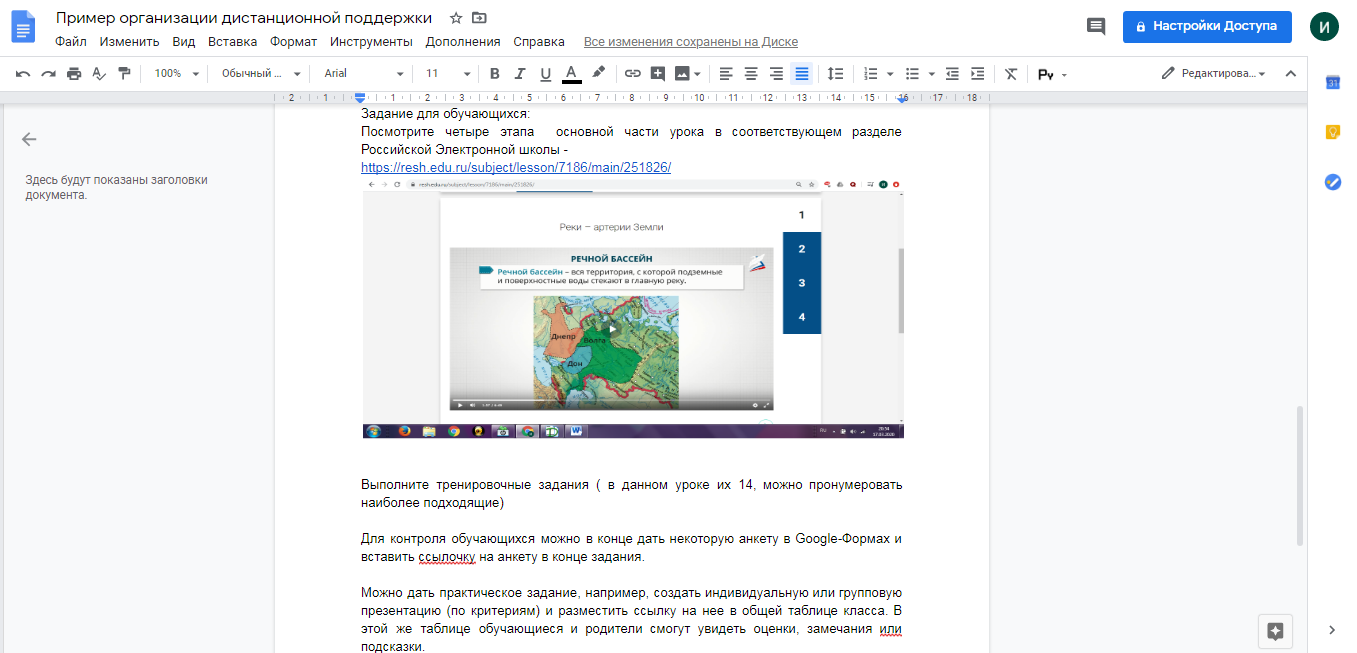Click the Clear formatting icon
Viewport: 1357px width, 653px height.
click(1011, 74)
